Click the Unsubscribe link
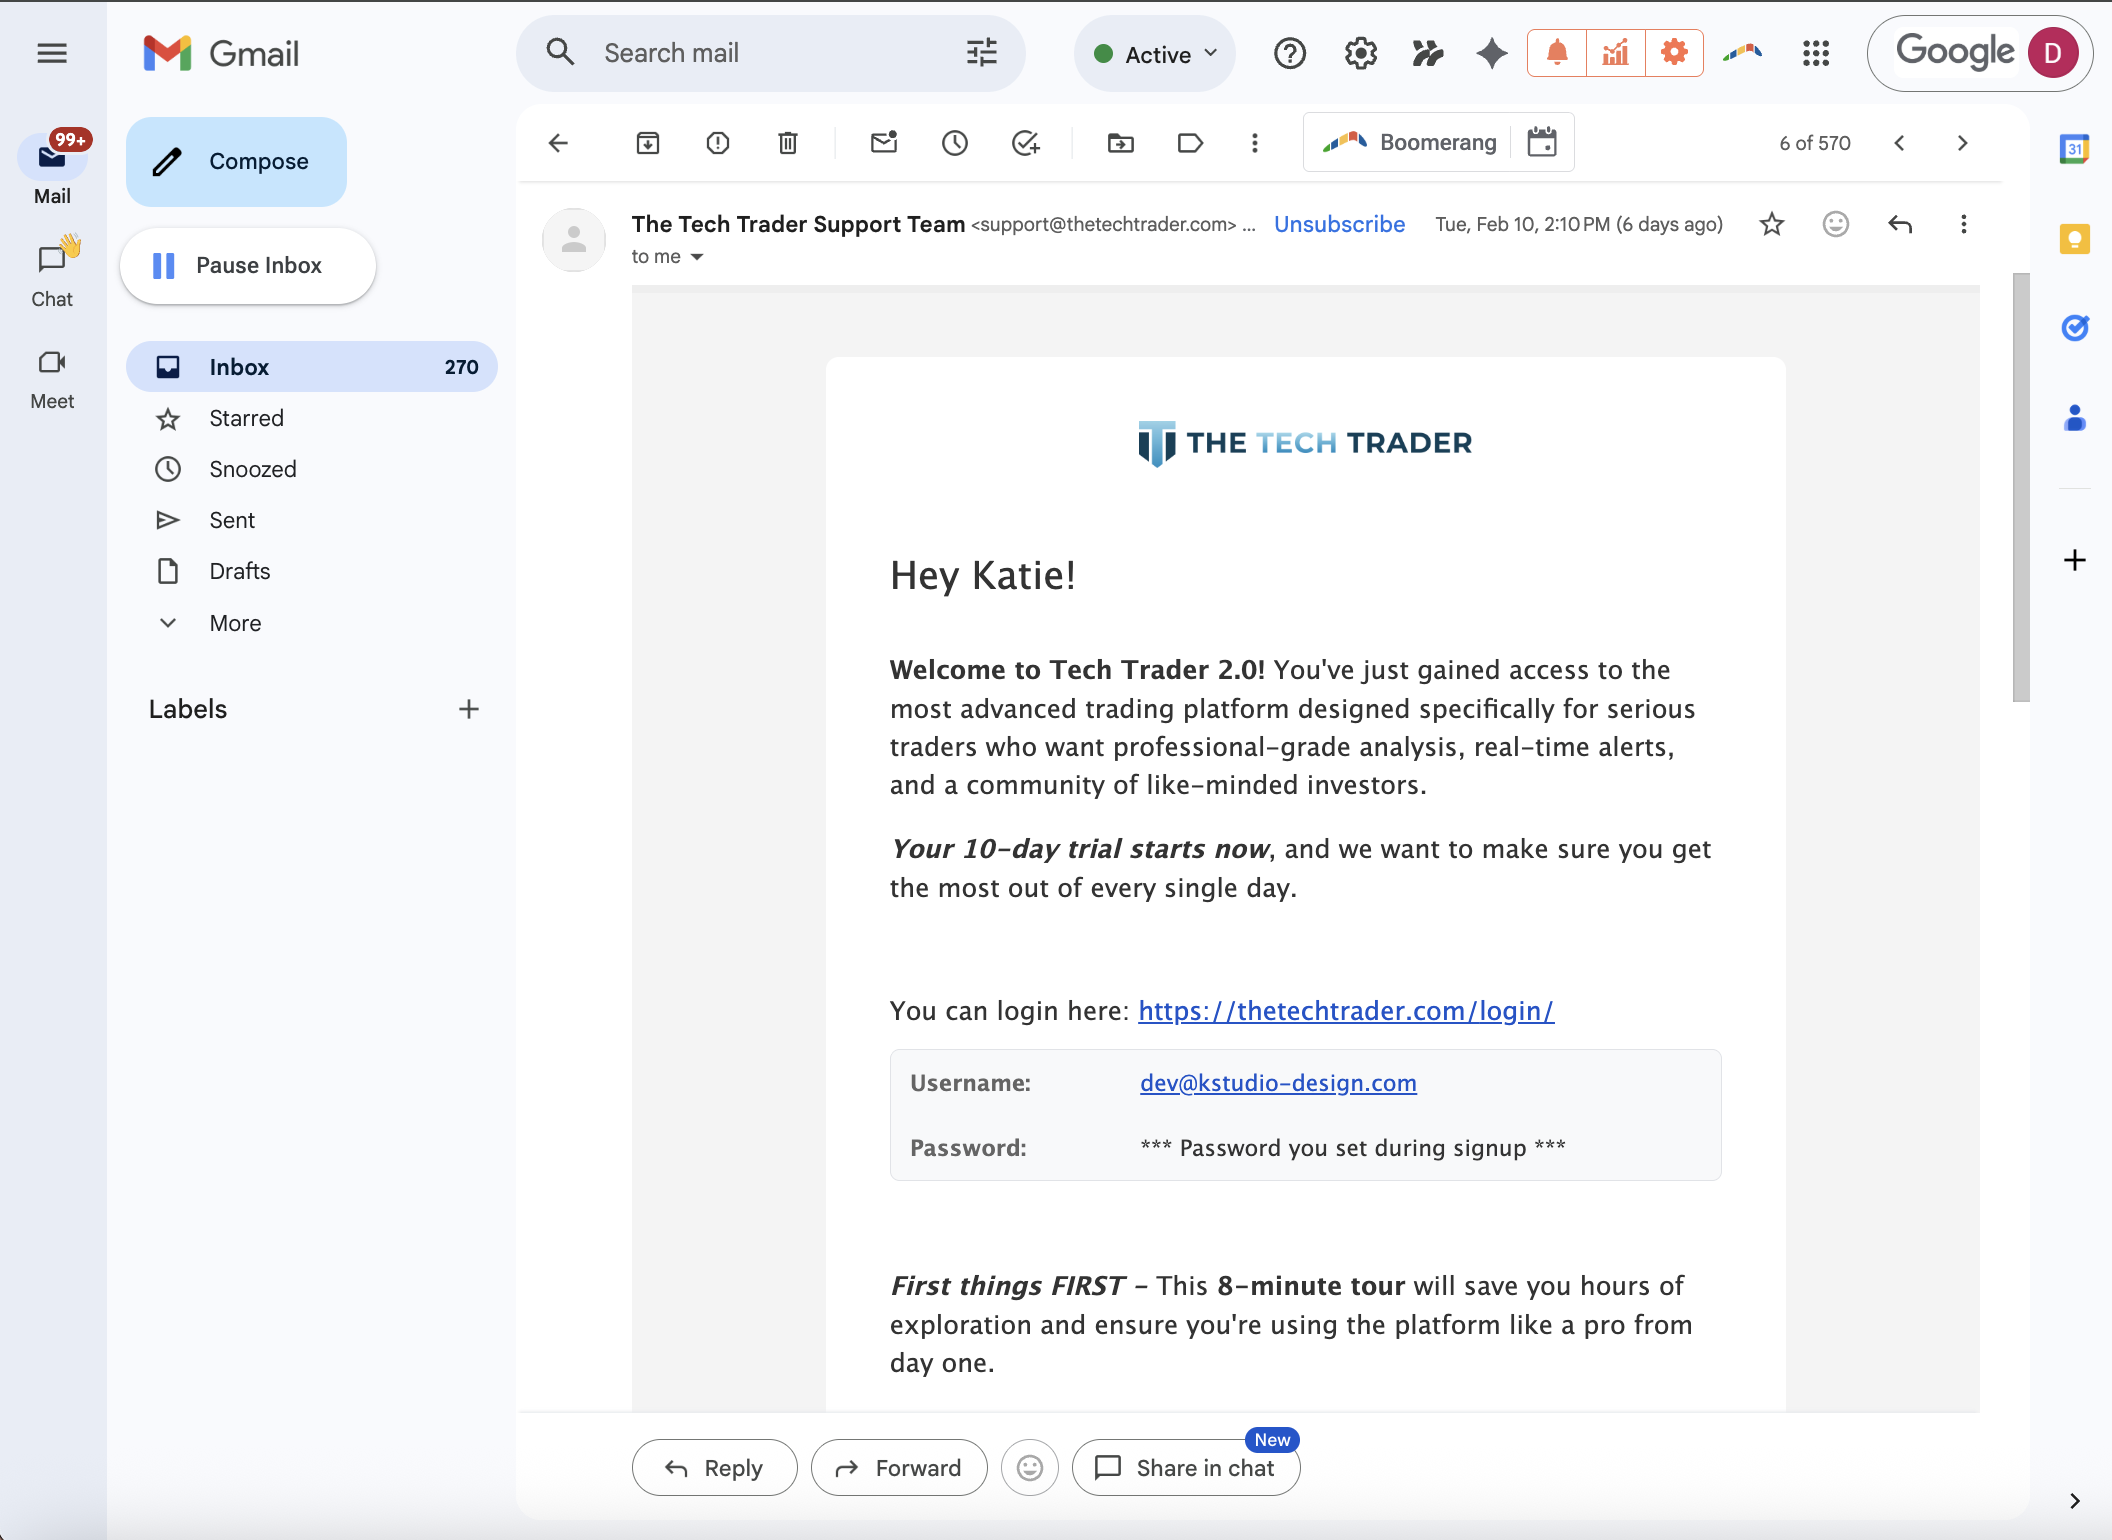2112x1540 pixels. (1339, 224)
